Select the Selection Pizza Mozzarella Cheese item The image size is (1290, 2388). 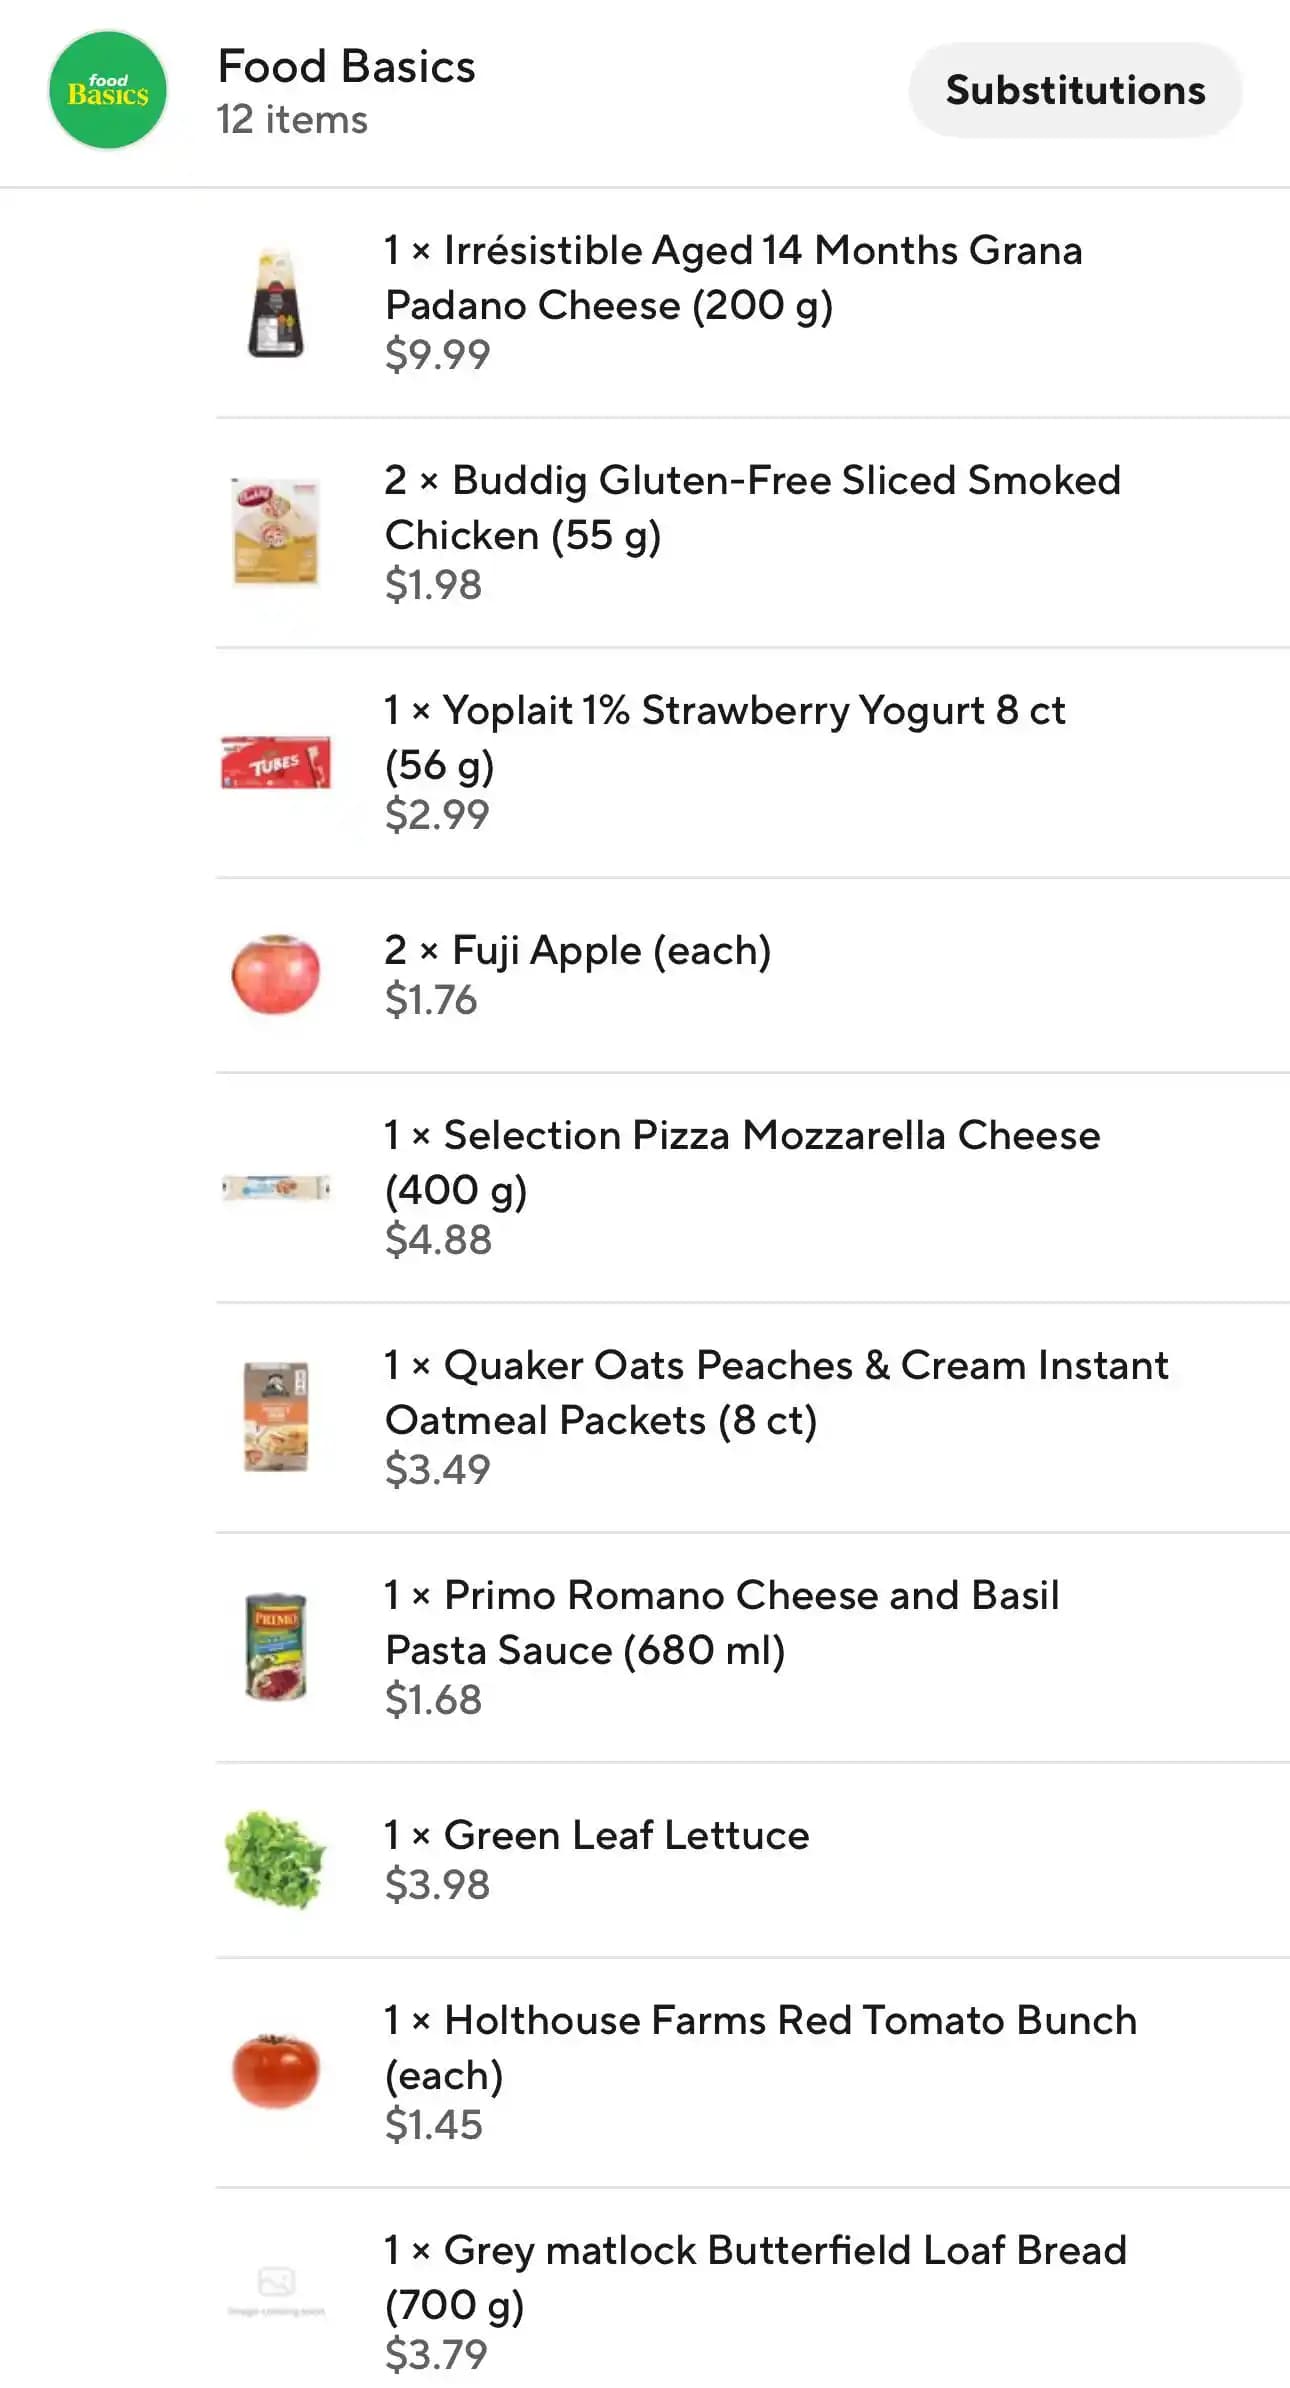tap(742, 1162)
